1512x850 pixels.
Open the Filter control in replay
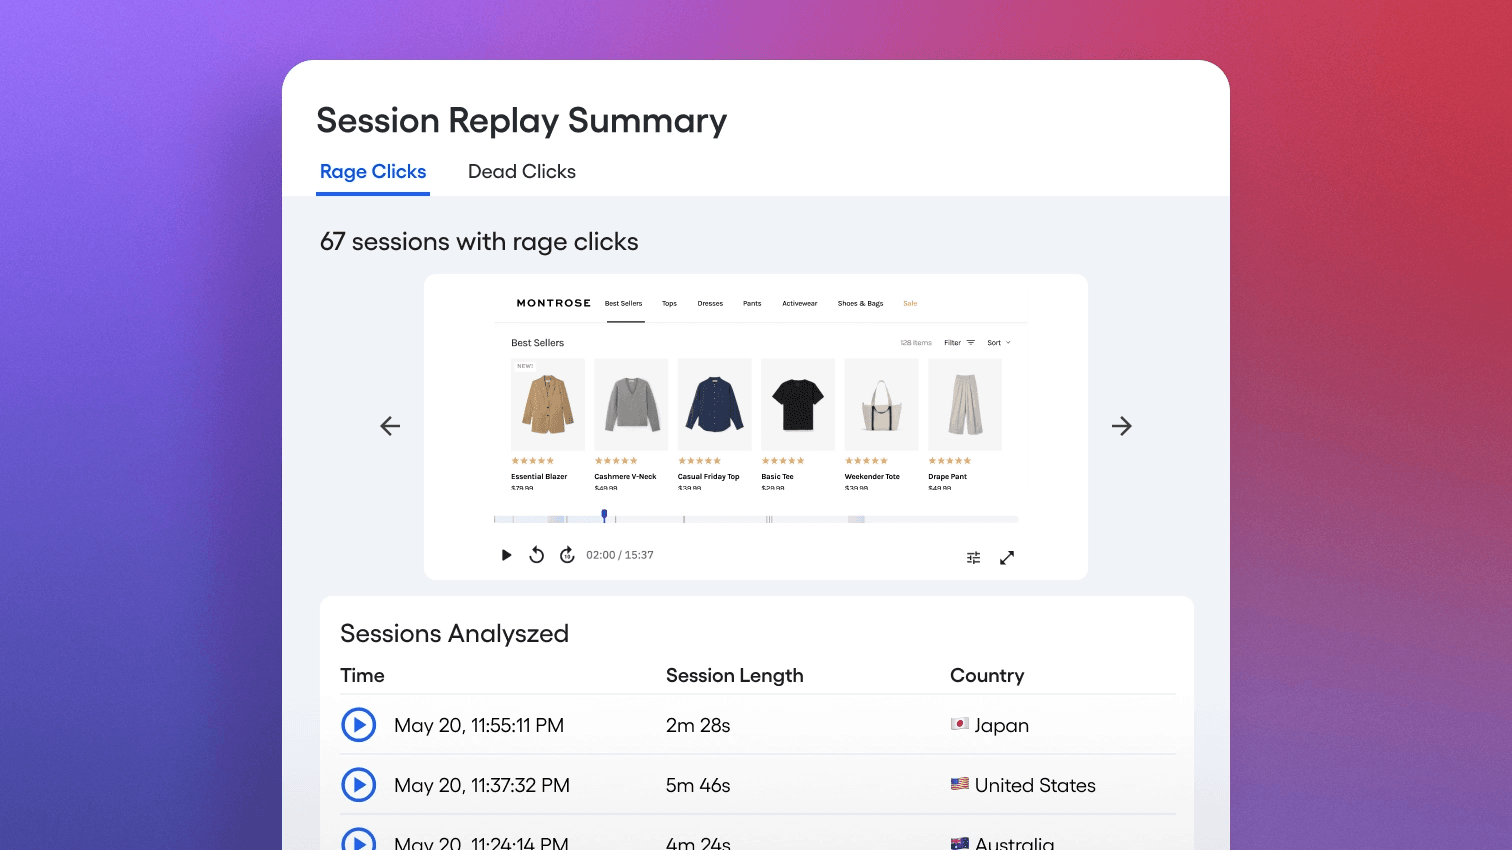pyautogui.click(x=958, y=343)
